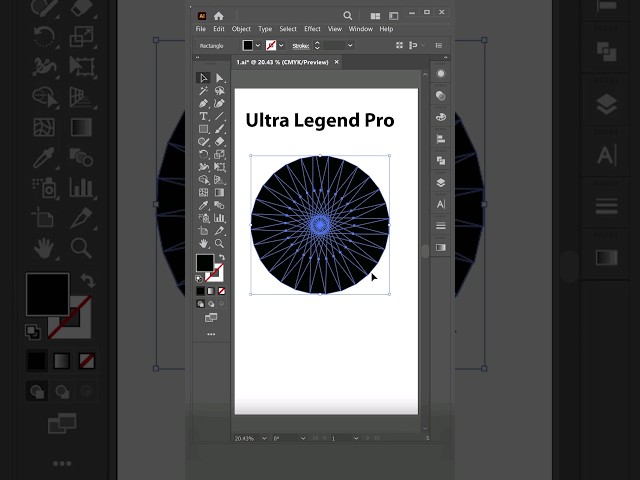Change the screen mode

(x=211, y=318)
